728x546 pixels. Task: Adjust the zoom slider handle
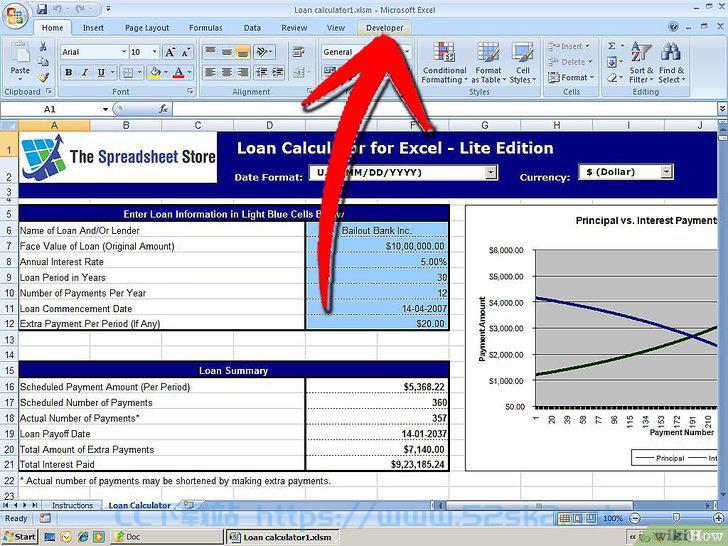676,518
